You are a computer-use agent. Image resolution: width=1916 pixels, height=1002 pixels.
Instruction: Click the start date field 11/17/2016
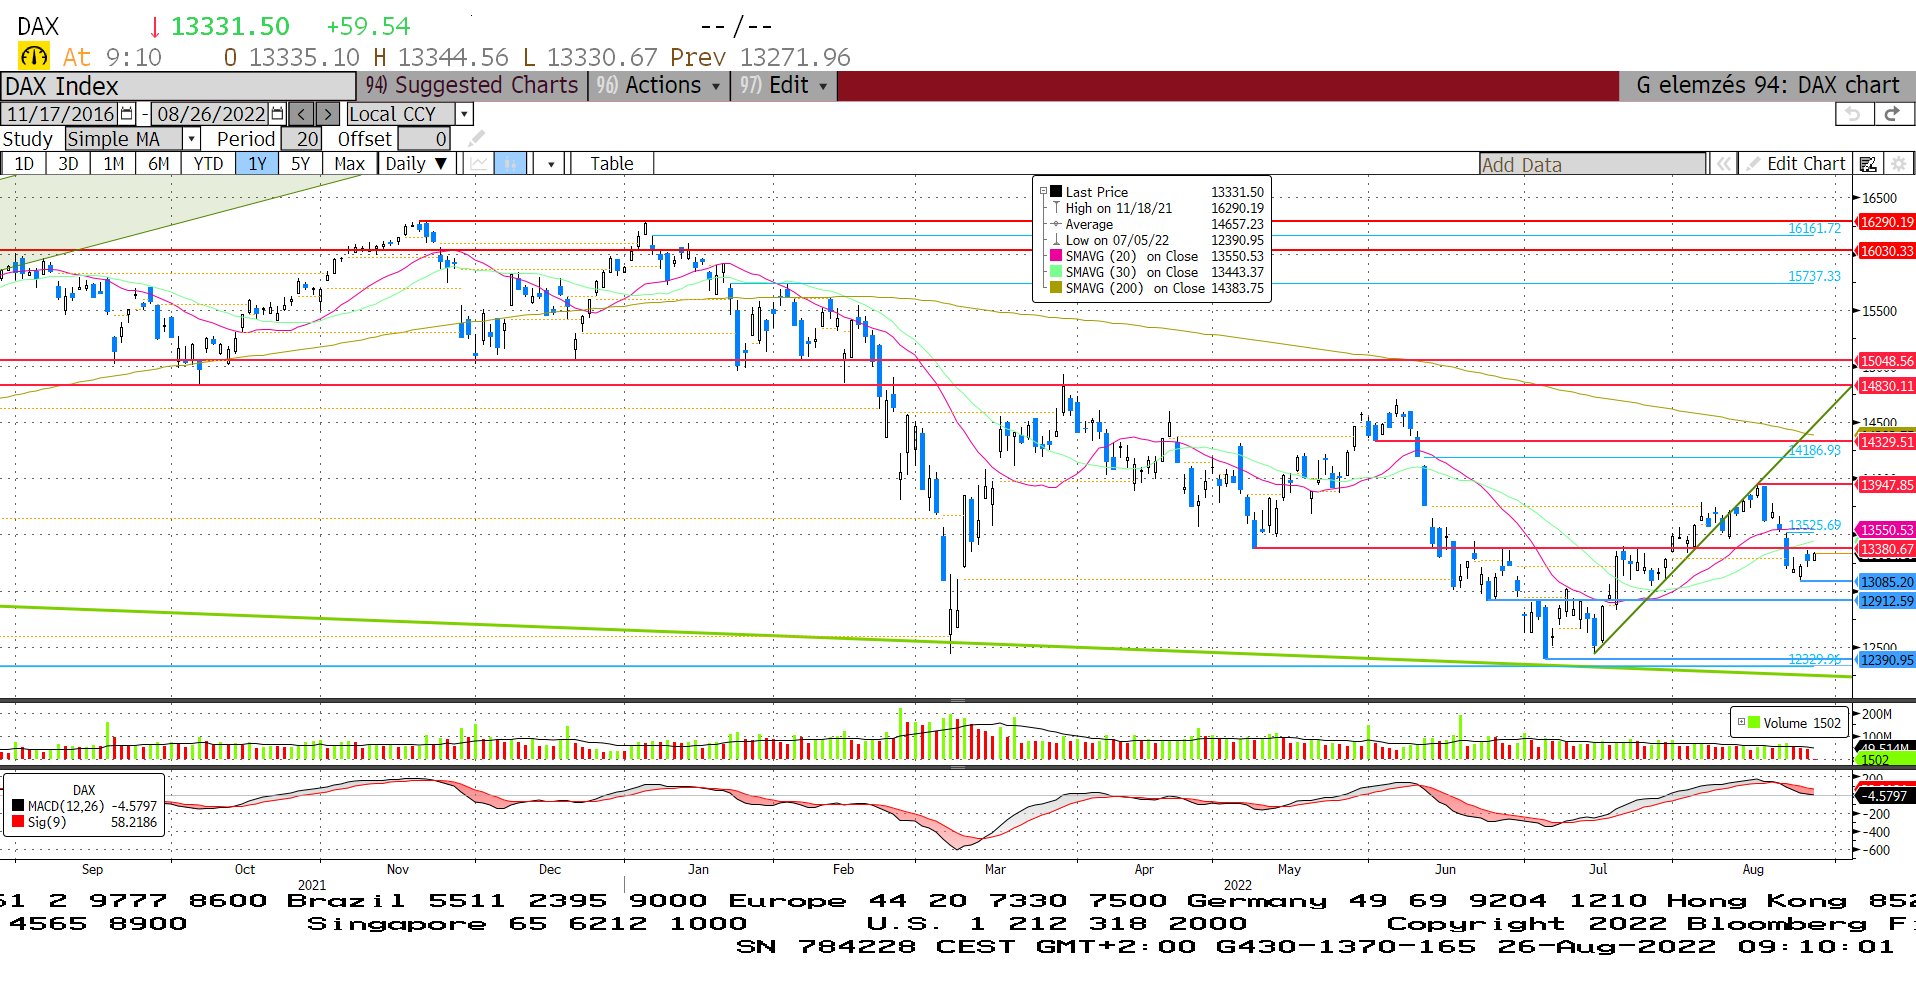pos(60,114)
